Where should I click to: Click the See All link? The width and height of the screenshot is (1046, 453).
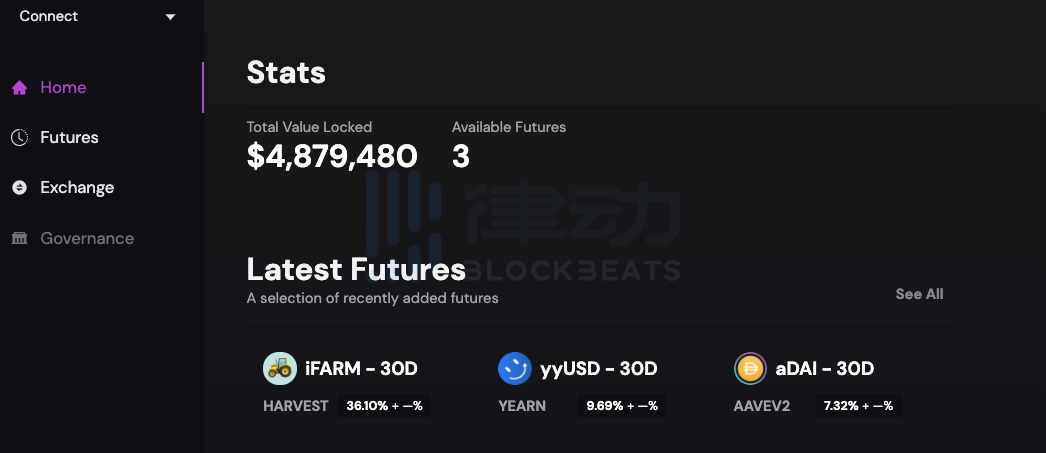point(919,294)
